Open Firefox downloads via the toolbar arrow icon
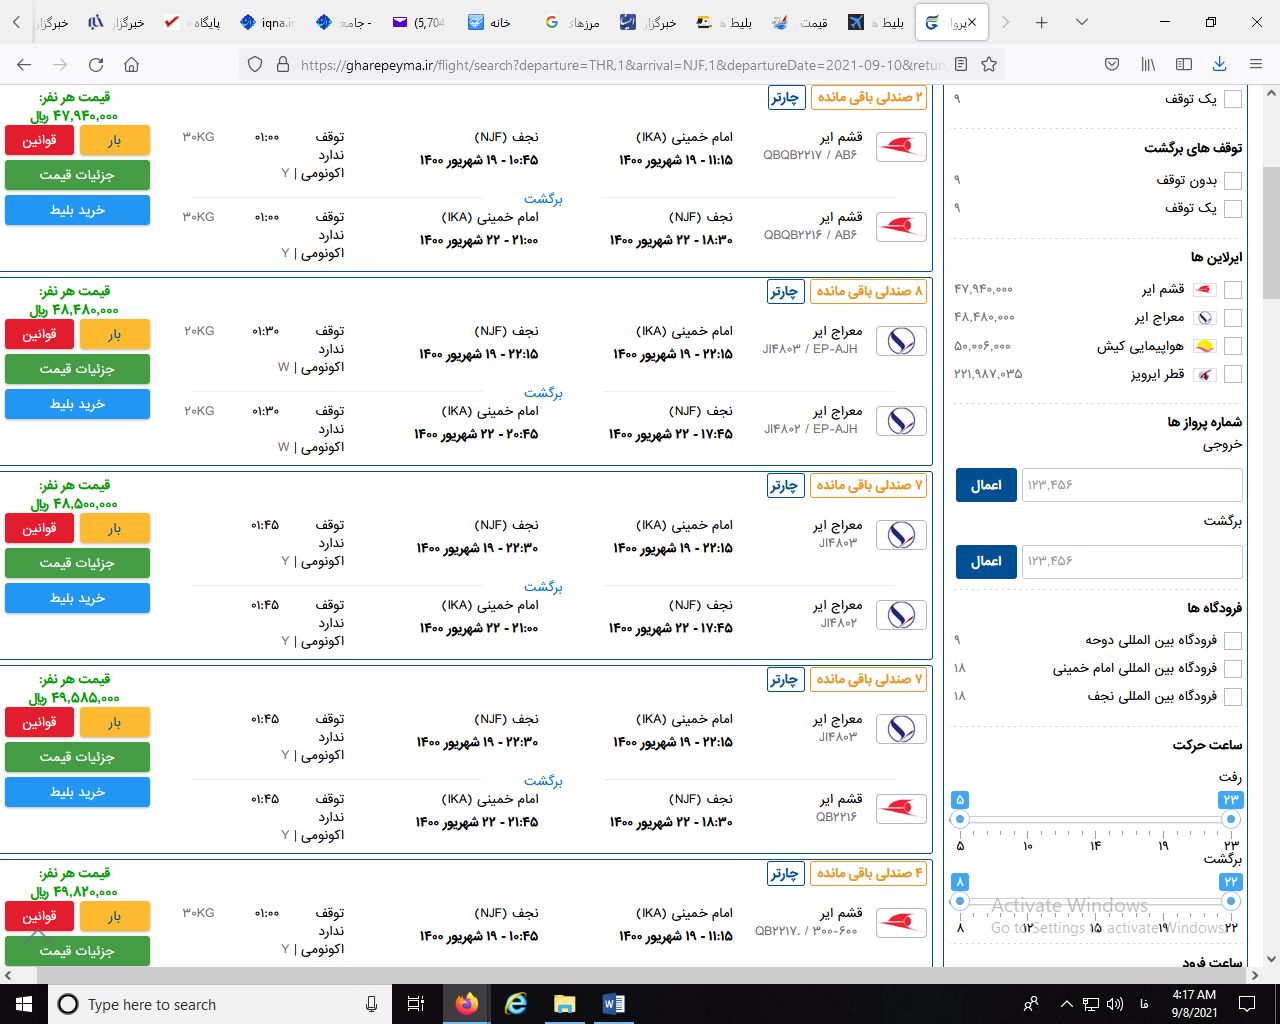The height and width of the screenshot is (1024, 1280). pos(1219,62)
